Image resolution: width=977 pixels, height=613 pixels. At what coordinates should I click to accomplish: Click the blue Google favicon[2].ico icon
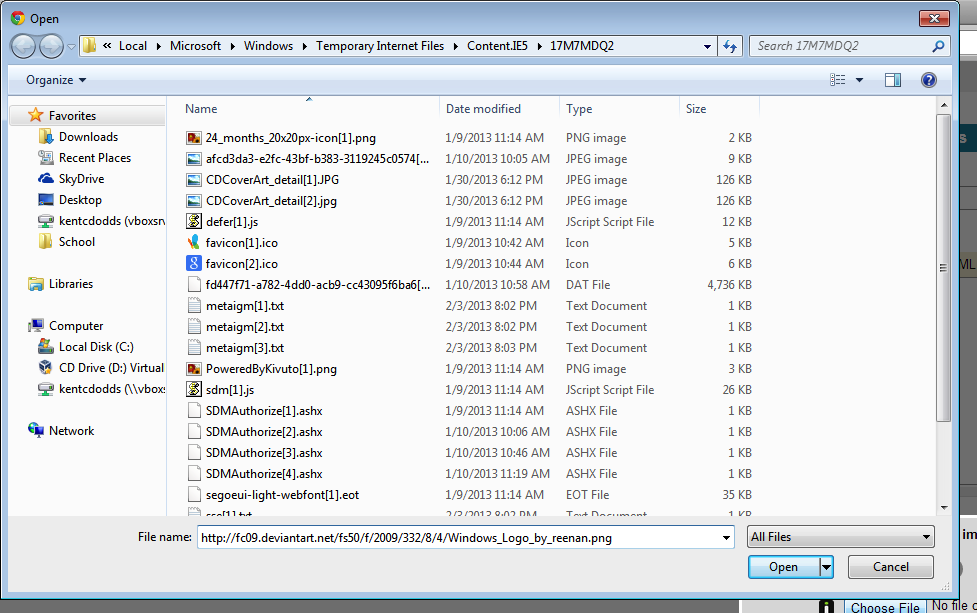pyautogui.click(x=194, y=264)
